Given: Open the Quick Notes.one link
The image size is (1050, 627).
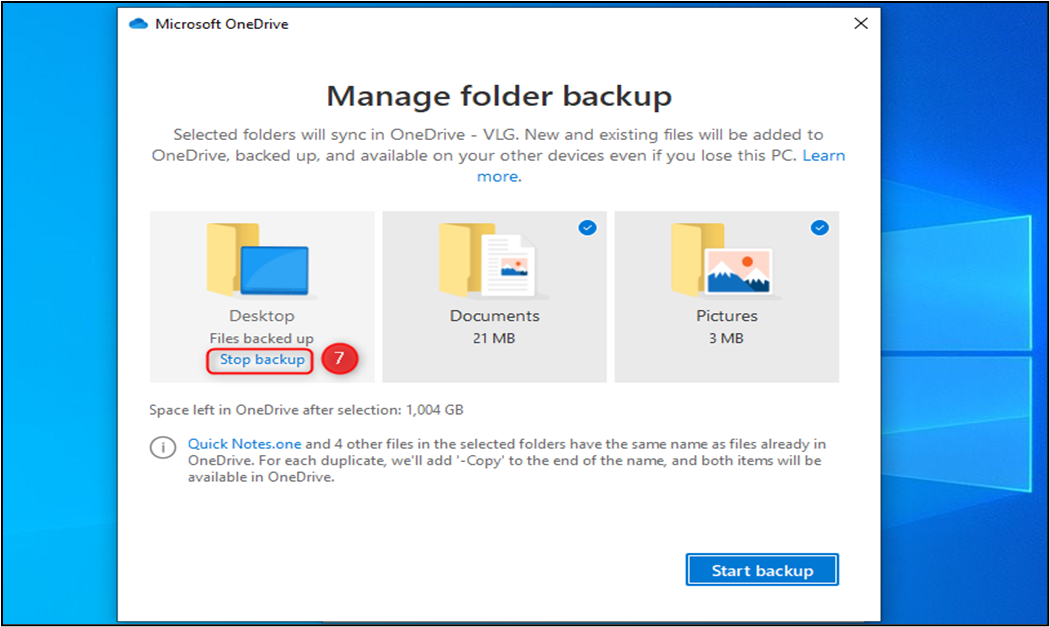Looking at the screenshot, I should [244, 443].
